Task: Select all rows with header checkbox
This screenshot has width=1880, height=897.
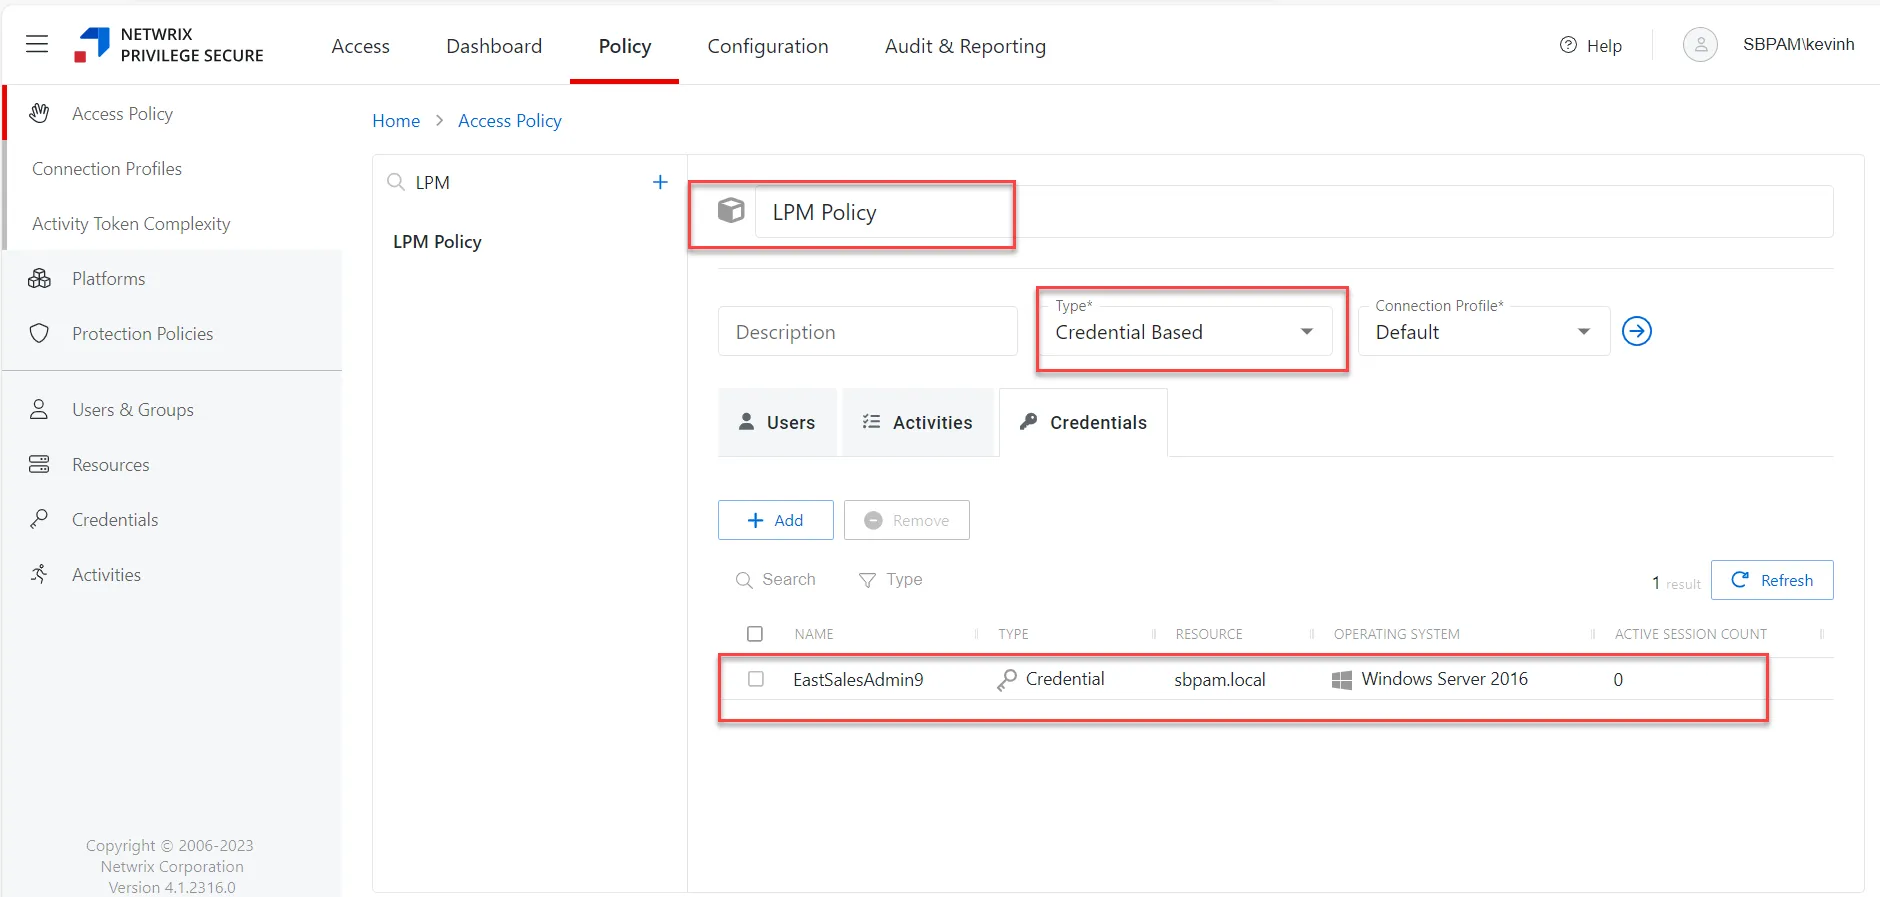Action: click(x=755, y=634)
